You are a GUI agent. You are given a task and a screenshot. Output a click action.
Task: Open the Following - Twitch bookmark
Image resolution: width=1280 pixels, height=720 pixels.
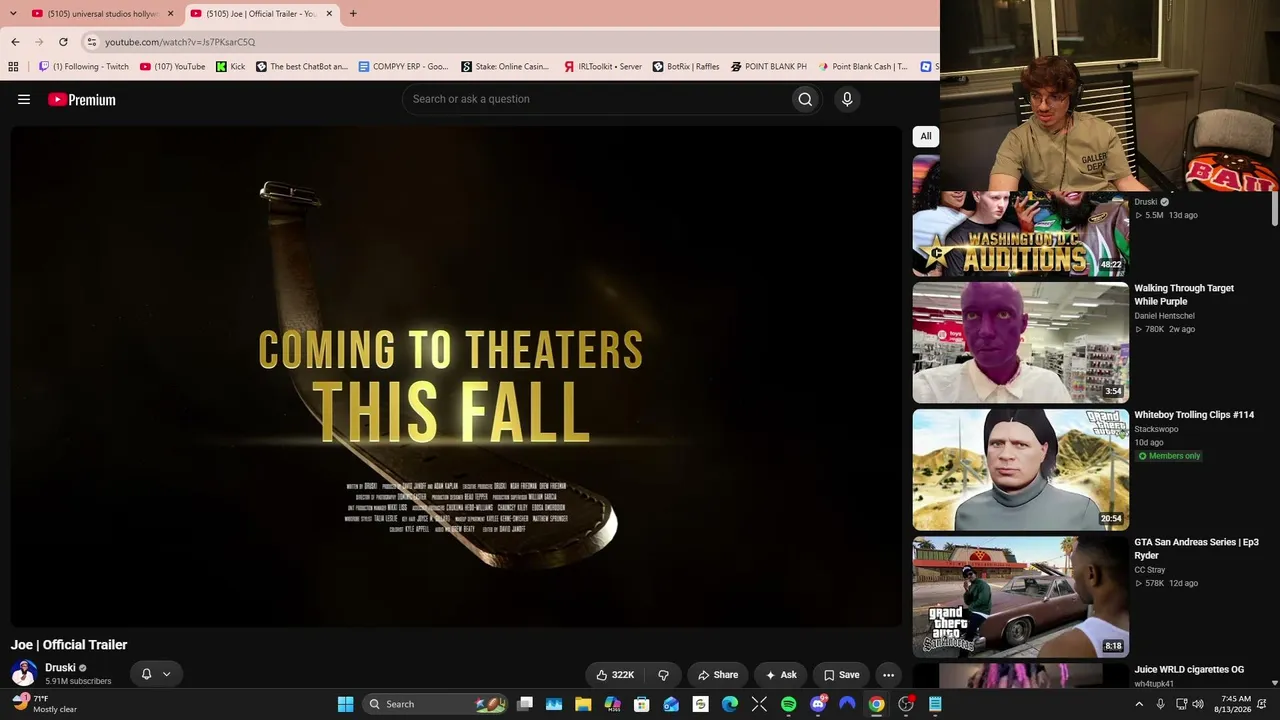(x=84, y=67)
